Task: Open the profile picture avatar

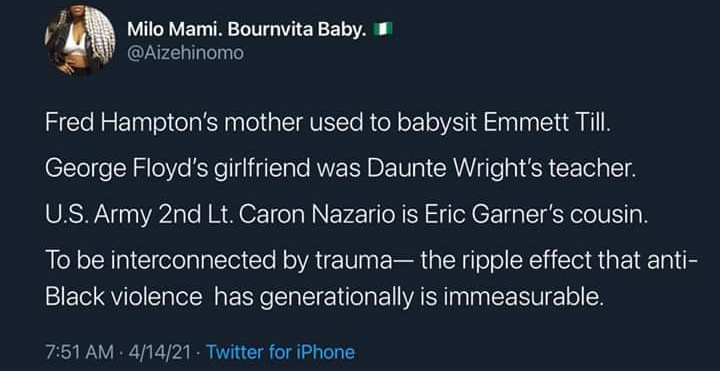Action: (80, 41)
